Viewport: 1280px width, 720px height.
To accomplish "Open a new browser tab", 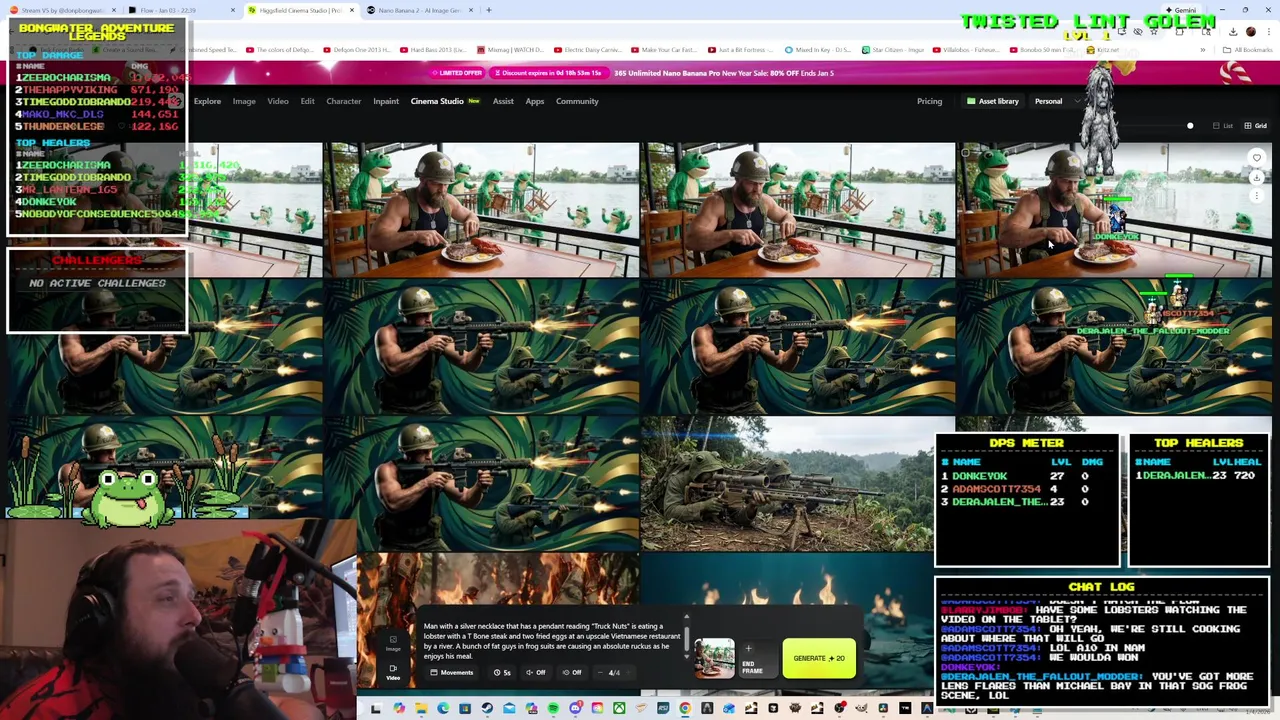I will 489,10.
